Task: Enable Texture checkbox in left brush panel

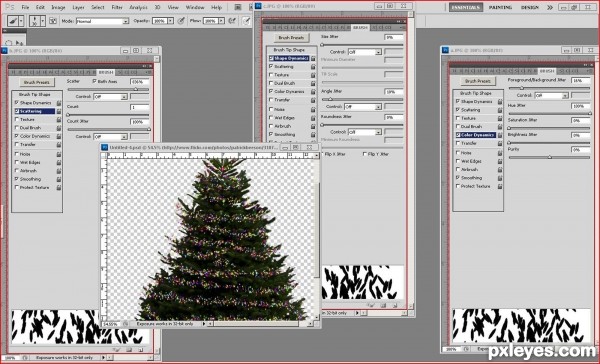Action: 17,119
